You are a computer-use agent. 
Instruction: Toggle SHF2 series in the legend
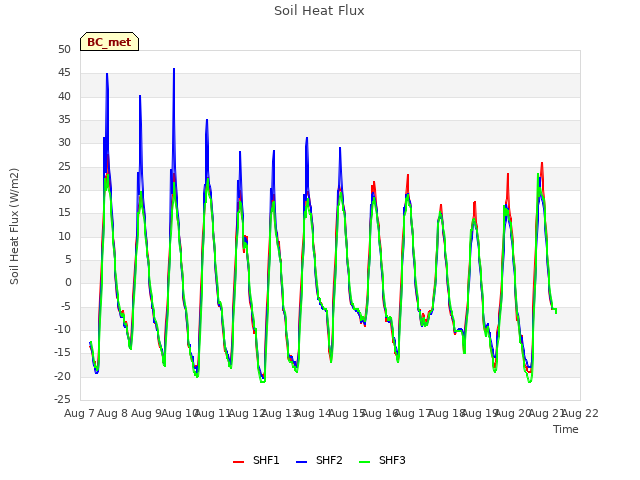(x=319, y=460)
